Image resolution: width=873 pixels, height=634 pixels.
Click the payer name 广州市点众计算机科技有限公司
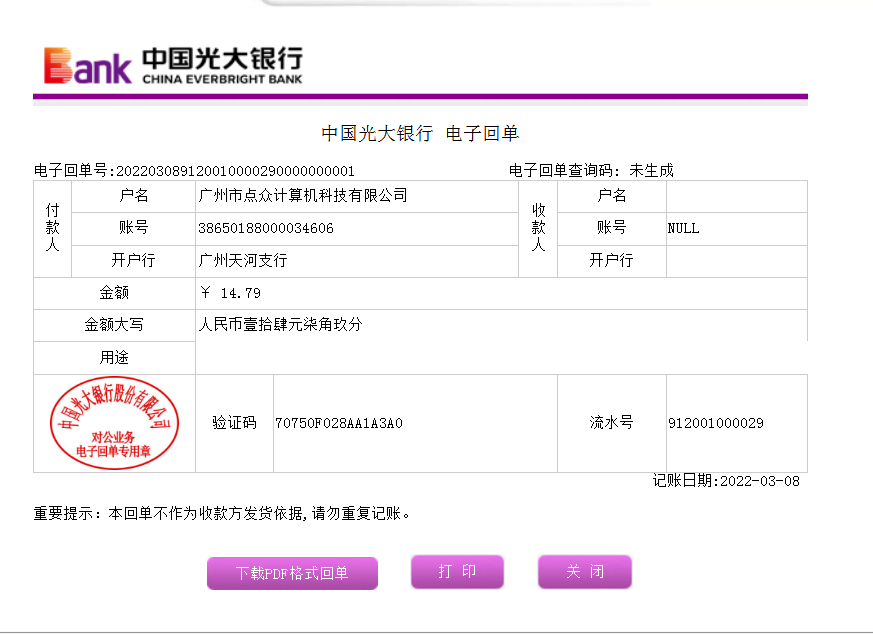303,196
